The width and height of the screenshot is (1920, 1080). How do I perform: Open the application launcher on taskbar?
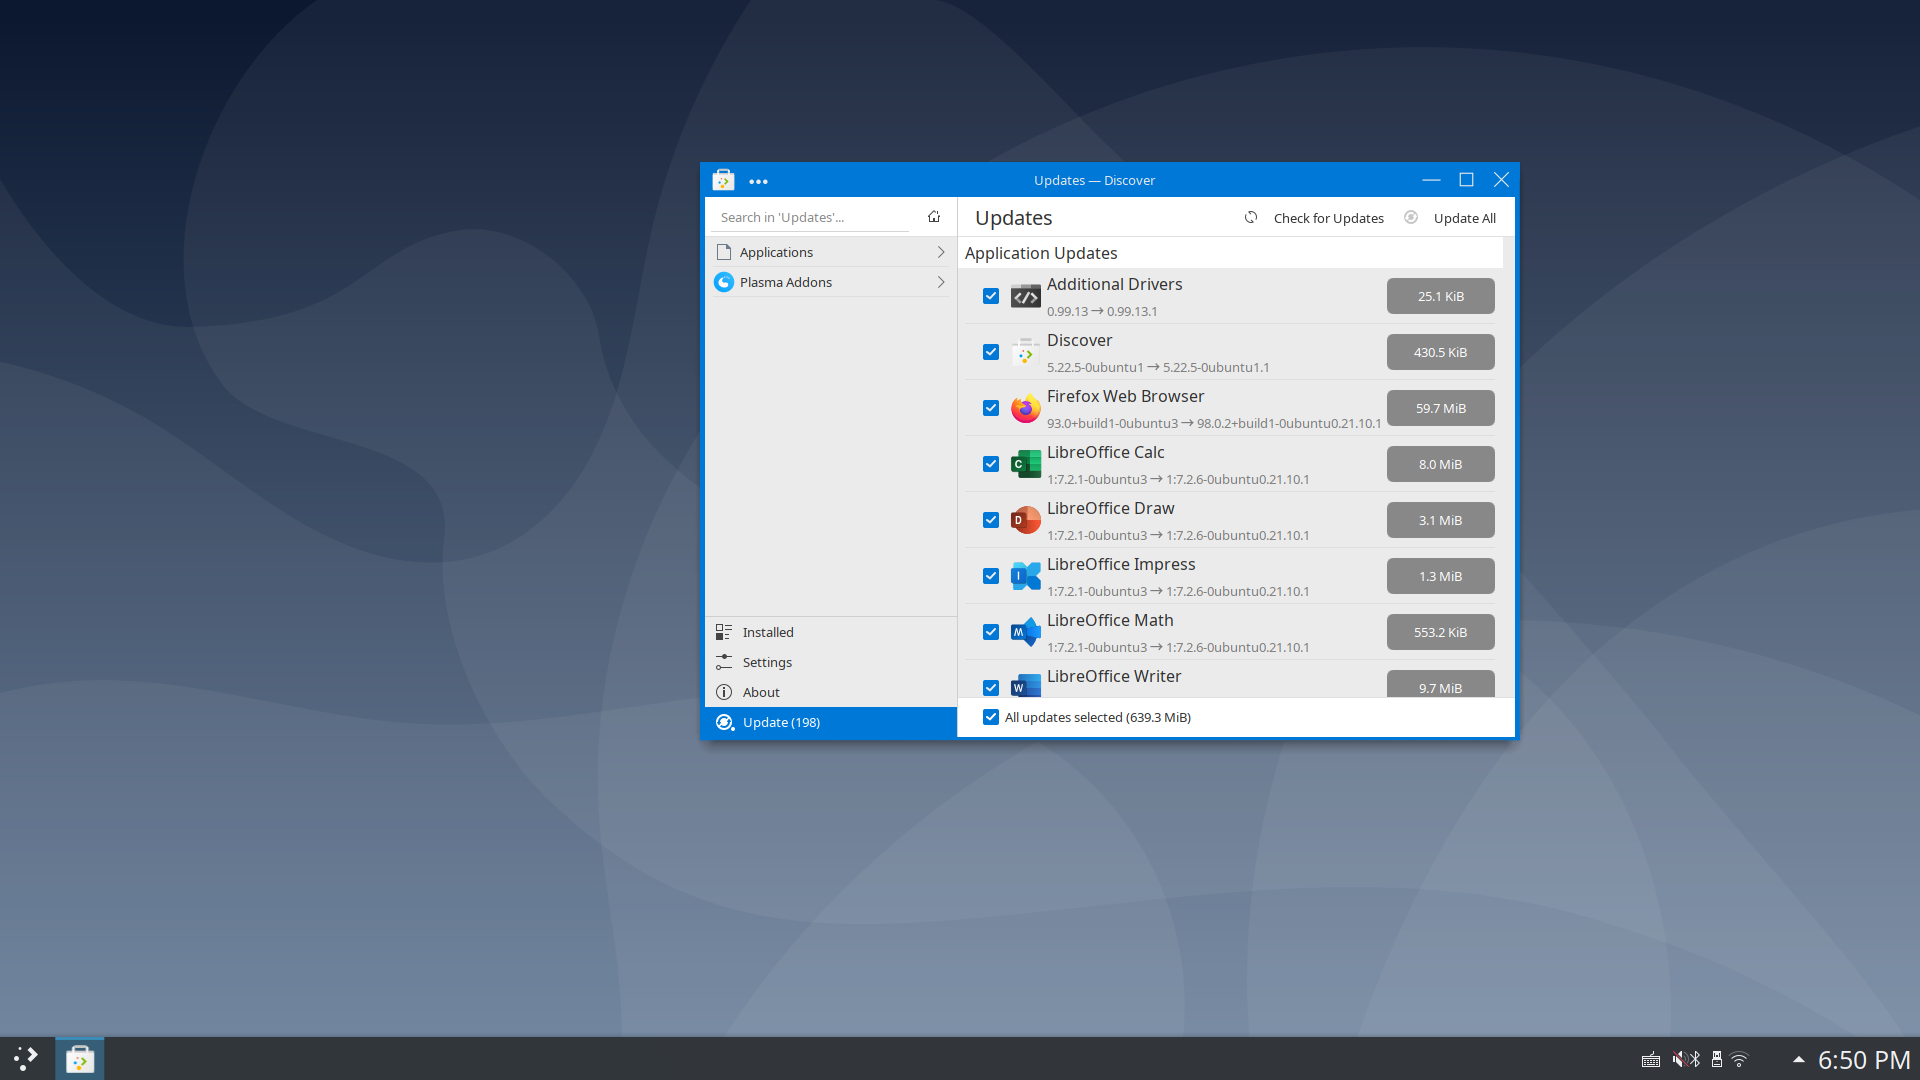26,1059
